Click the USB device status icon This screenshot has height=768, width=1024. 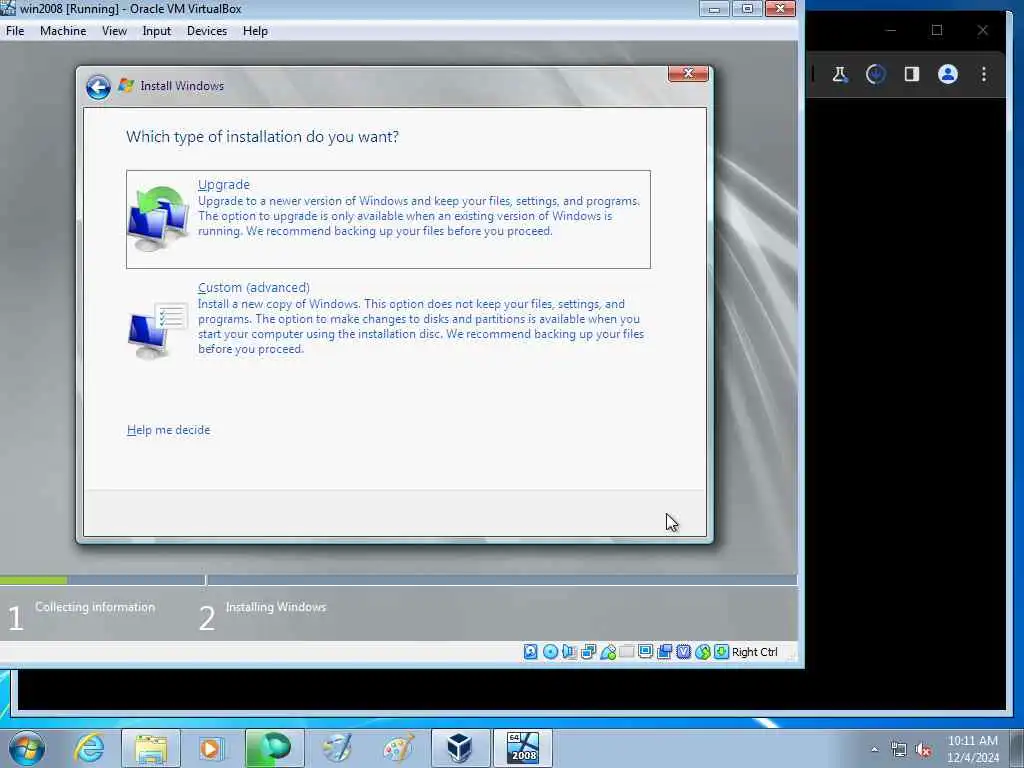(608, 652)
